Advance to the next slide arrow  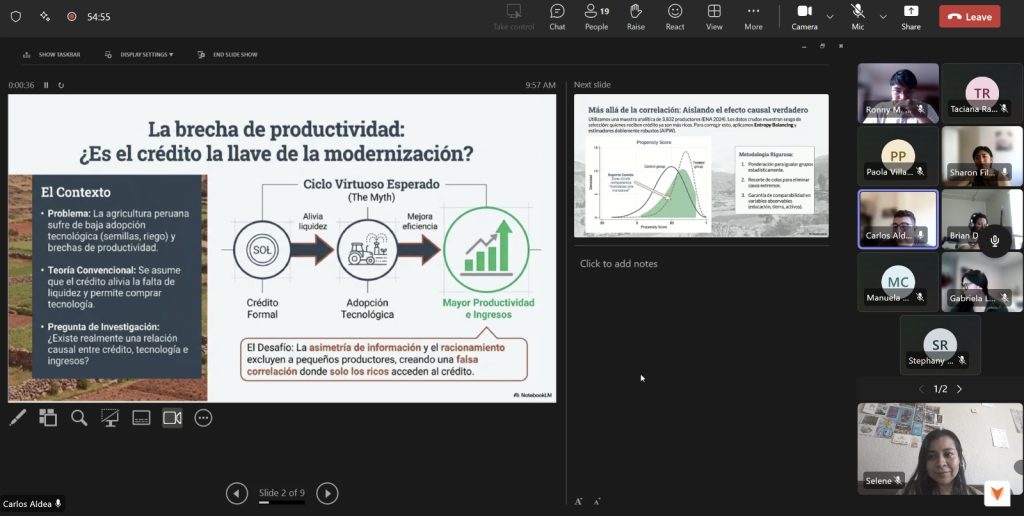(327, 493)
